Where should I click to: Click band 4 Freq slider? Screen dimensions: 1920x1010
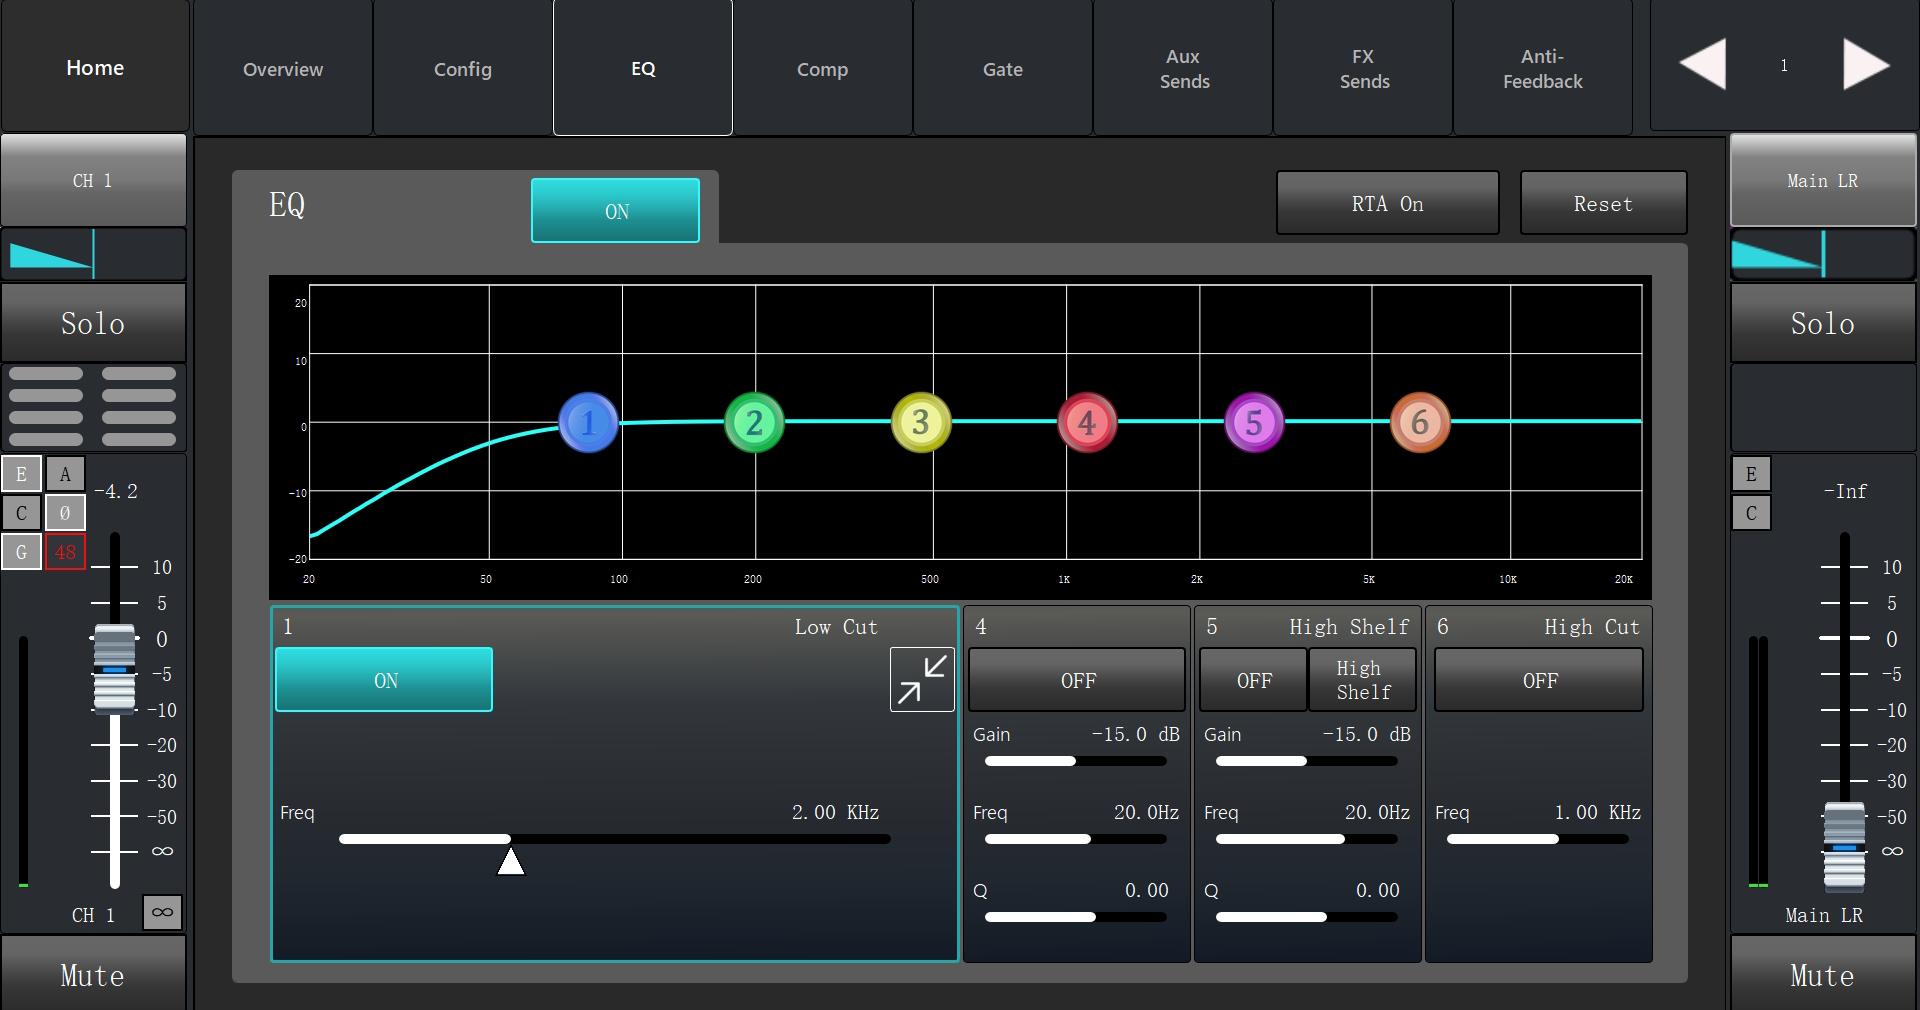pyautogui.click(x=1076, y=839)
